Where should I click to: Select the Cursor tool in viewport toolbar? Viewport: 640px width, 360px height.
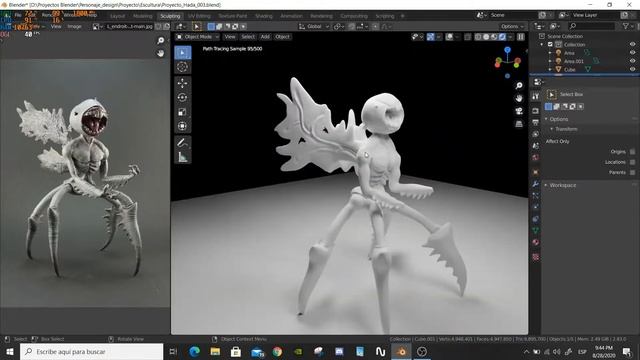[182, 67]
